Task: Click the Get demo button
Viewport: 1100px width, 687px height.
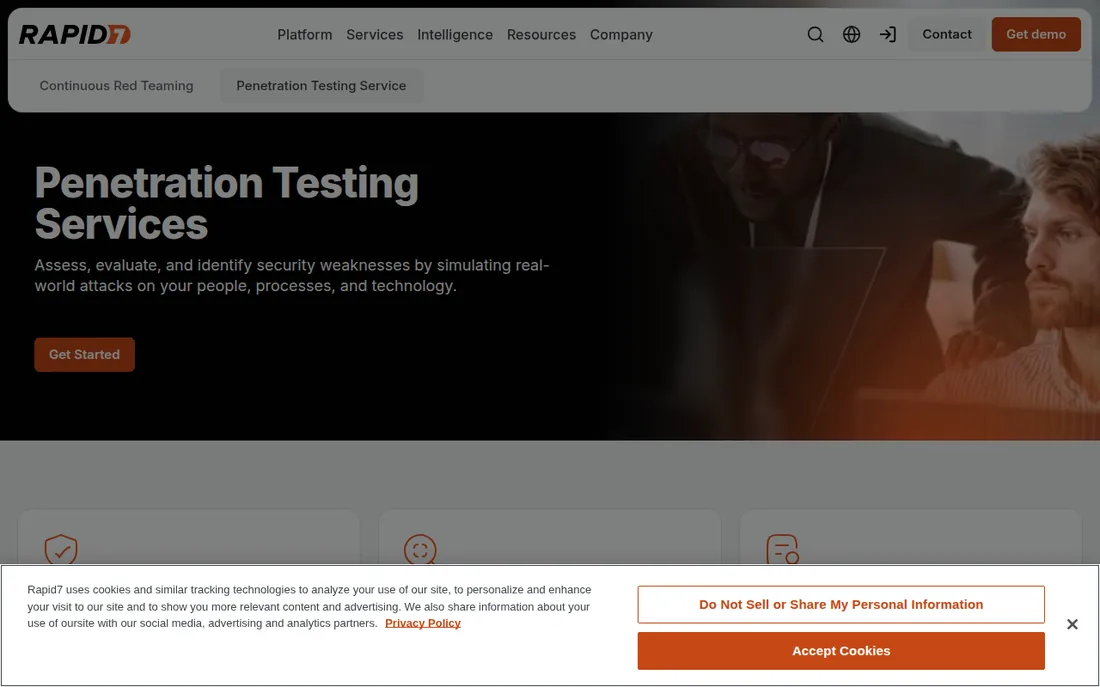Action: pyautogui.click(x=1035, y=34)
